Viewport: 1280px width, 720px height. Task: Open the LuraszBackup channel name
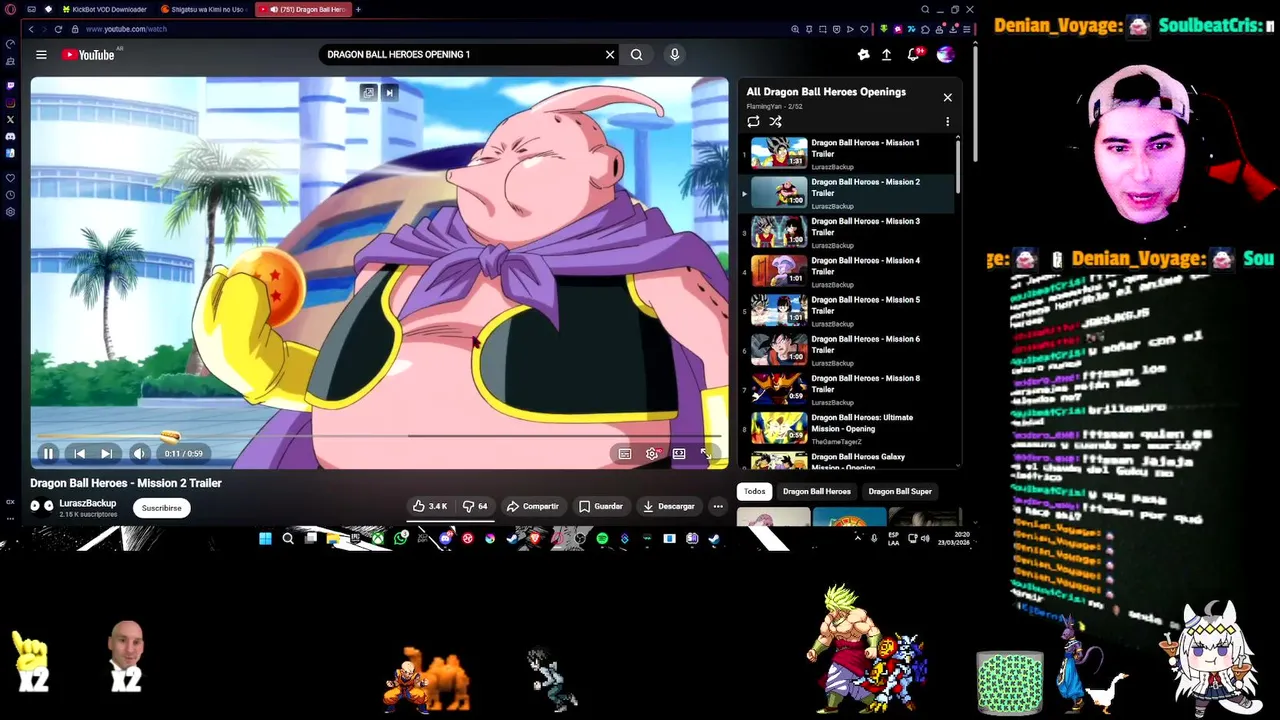coord(88,503)
